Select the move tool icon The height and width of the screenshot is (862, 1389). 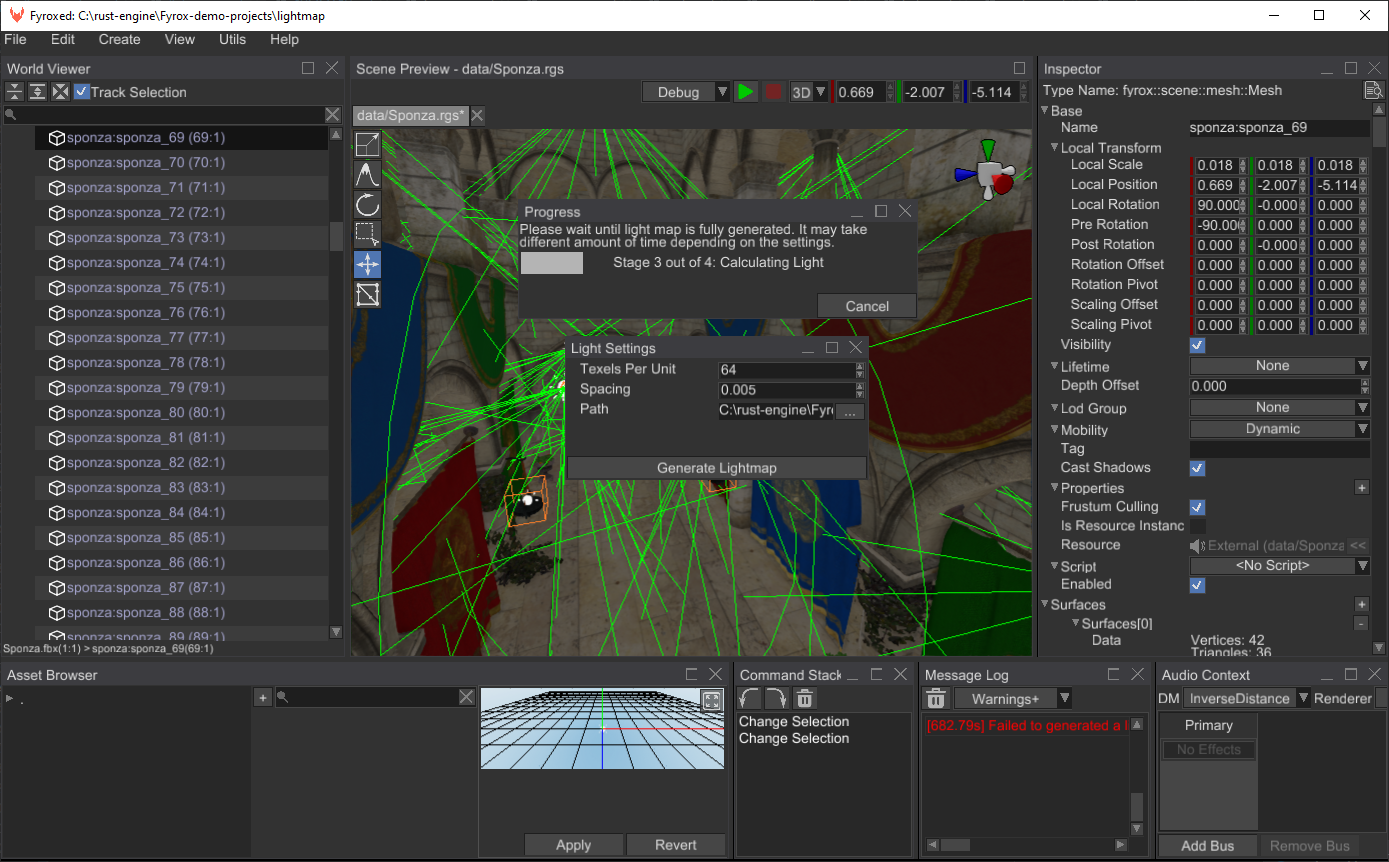(368, 265)
